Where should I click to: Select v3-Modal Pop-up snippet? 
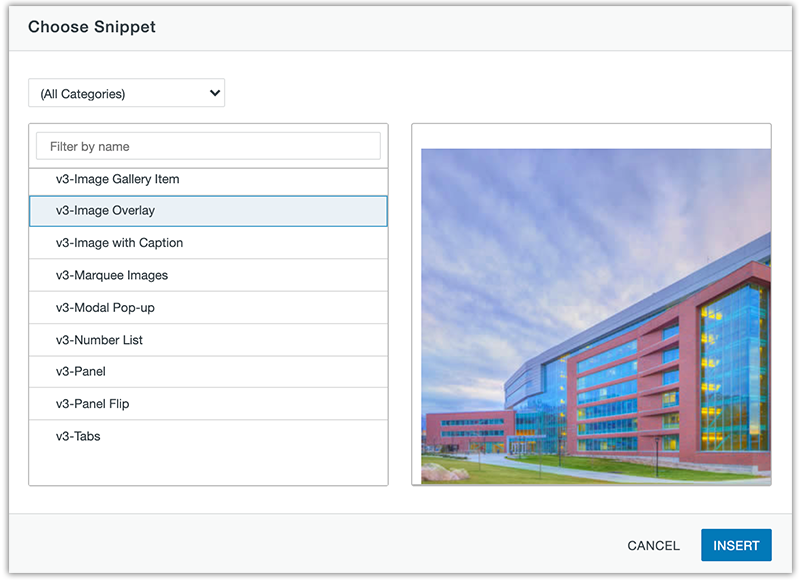click(x=208, y=308)
